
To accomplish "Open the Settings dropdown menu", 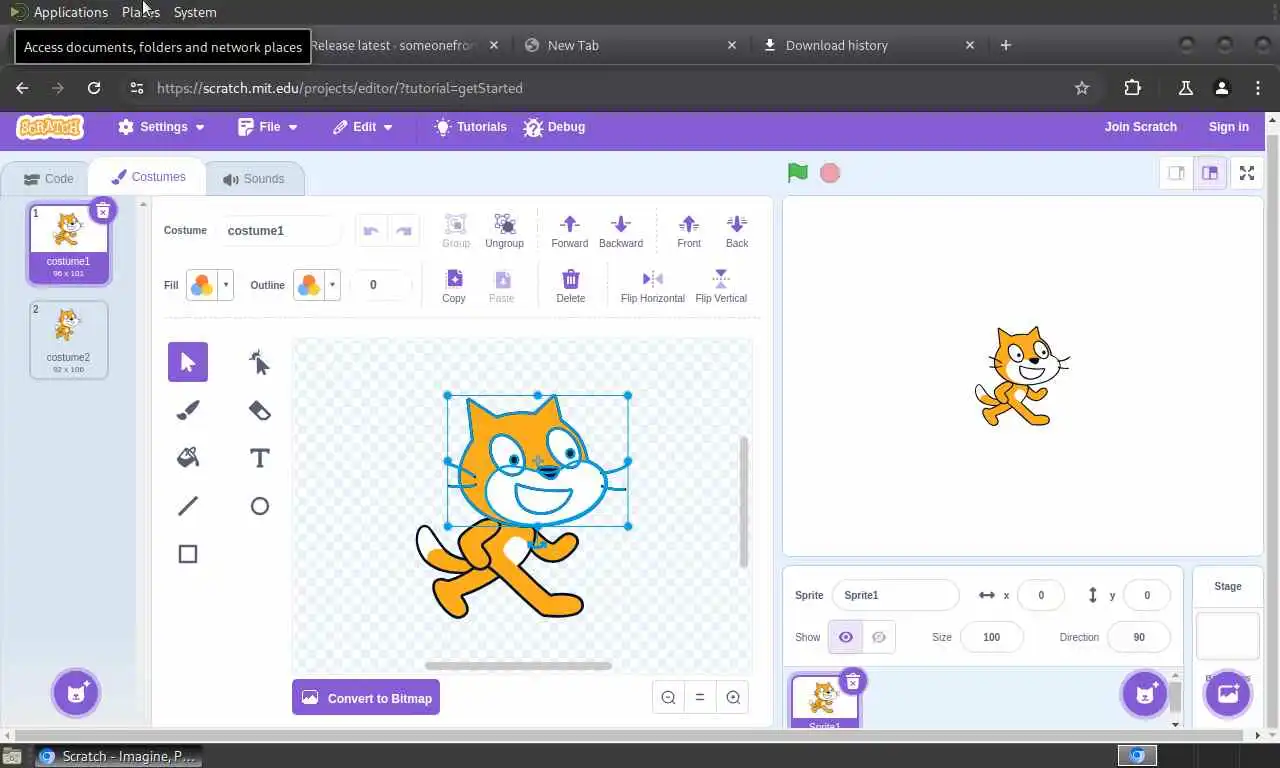I will coord(161,127).
